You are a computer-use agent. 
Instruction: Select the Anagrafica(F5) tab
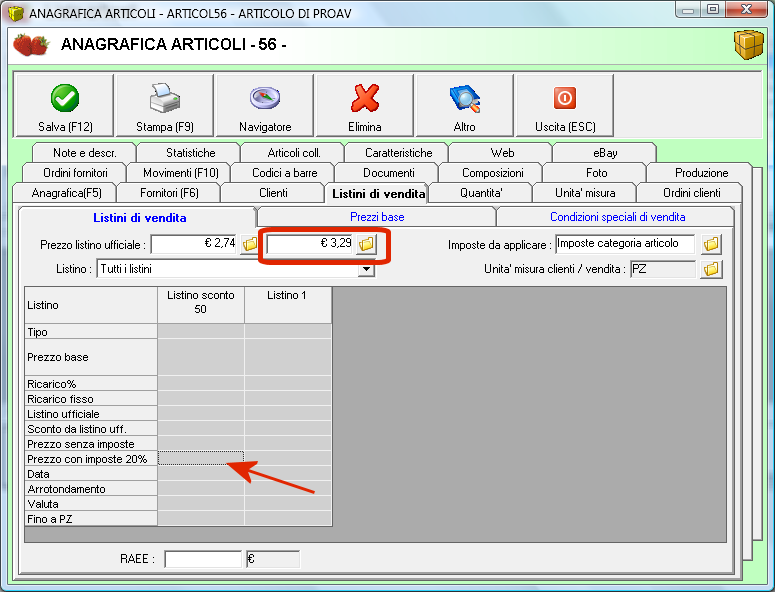[66, 193]
